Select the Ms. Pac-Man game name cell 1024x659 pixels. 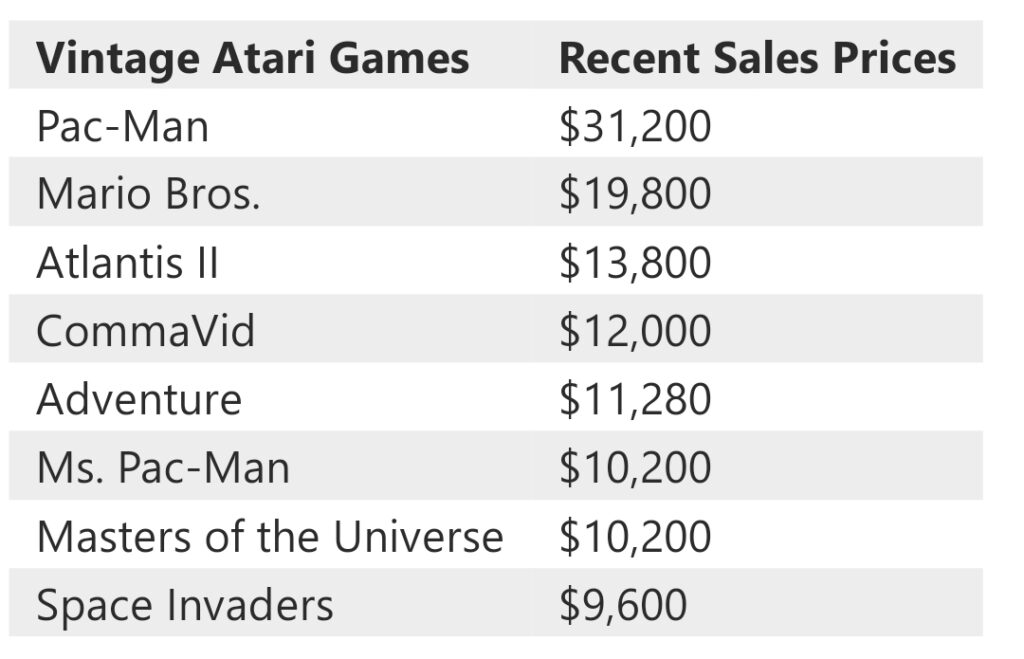pos(163,467)
